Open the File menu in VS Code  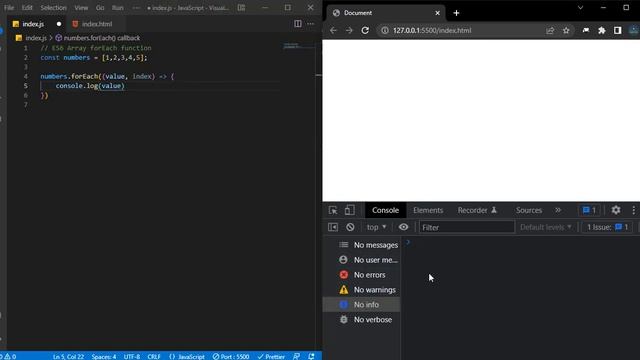click(x=9, y=8)
